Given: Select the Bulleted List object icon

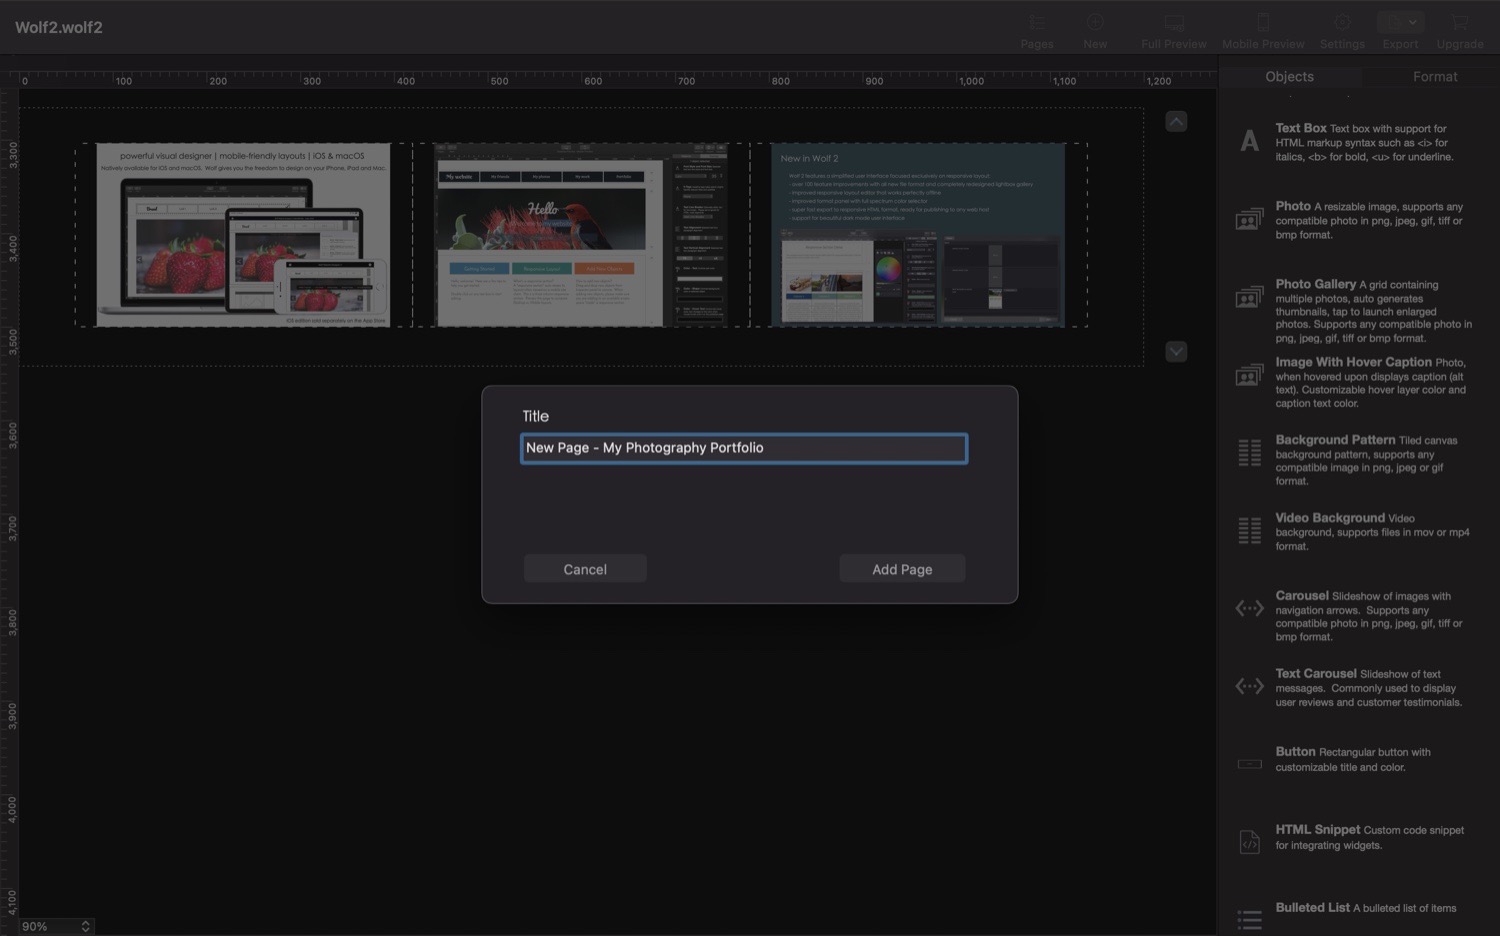Looking at the screenshot, I should (1249, 919).
